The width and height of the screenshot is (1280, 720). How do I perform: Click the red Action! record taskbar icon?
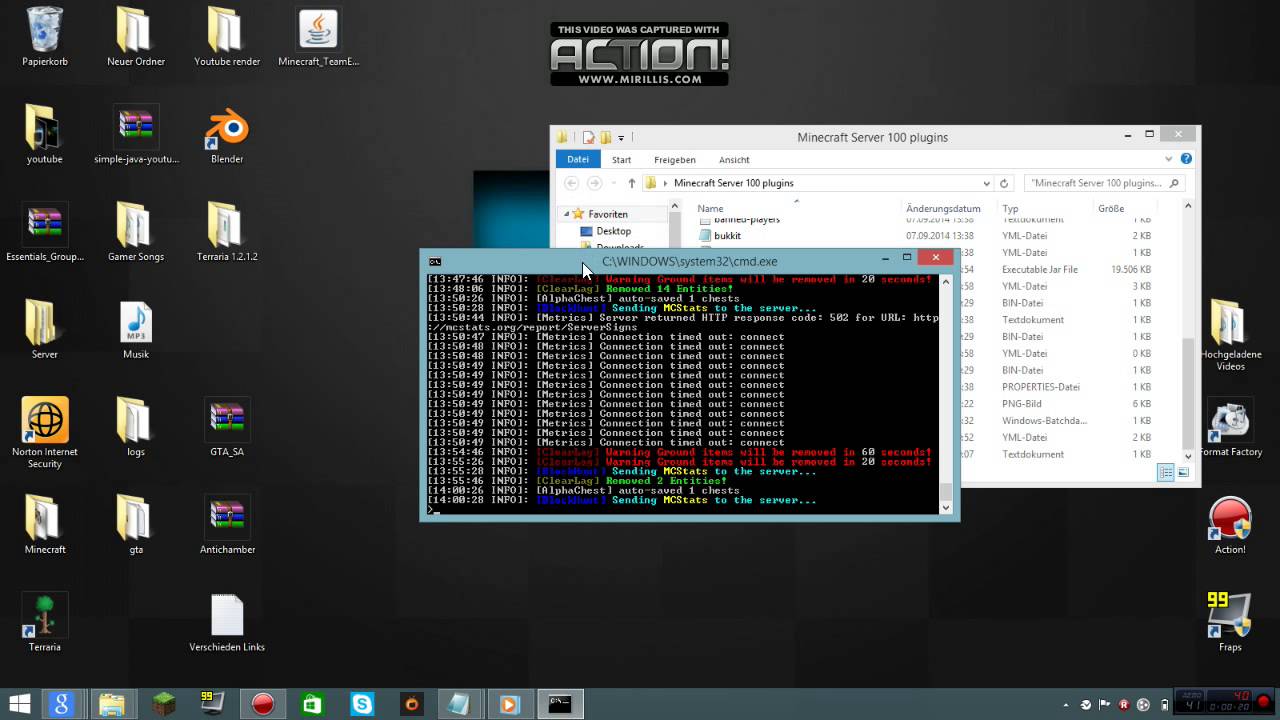(262, 704)
